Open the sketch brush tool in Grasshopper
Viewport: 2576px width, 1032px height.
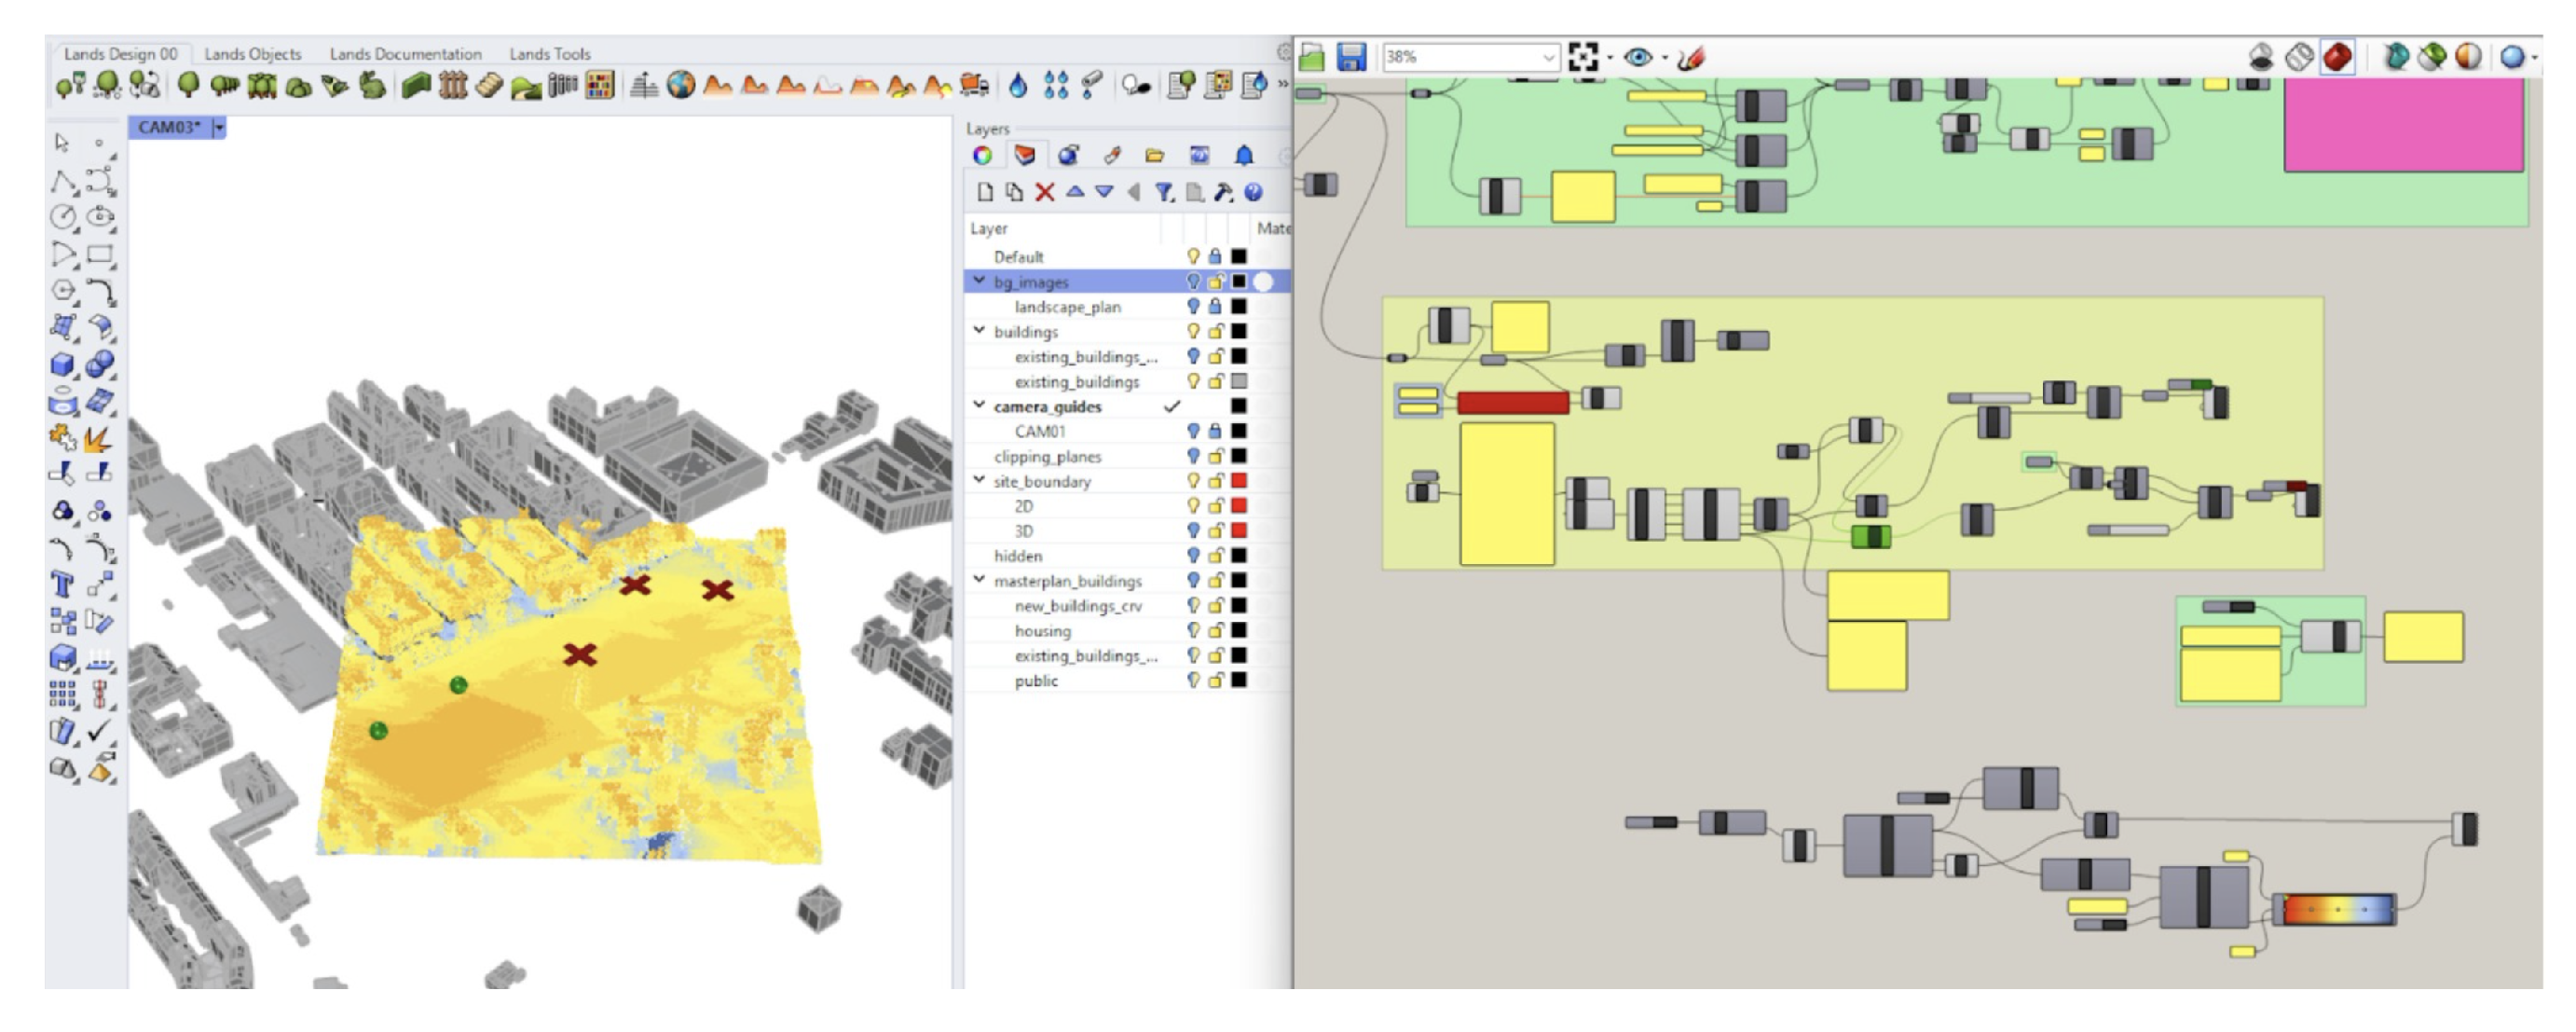click(x=1691, y=58)
